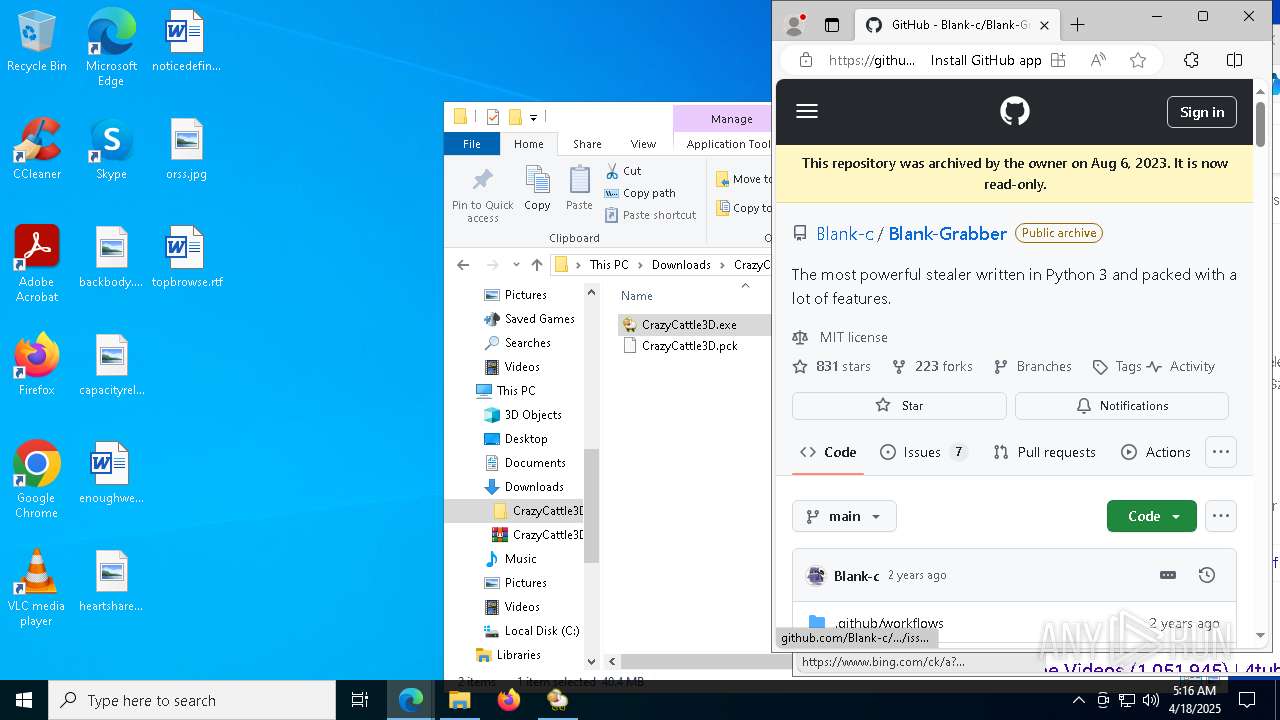The image size is (1280, 720).
Task: Open Pull requests repository tab
Action: tap(1044, 452)
